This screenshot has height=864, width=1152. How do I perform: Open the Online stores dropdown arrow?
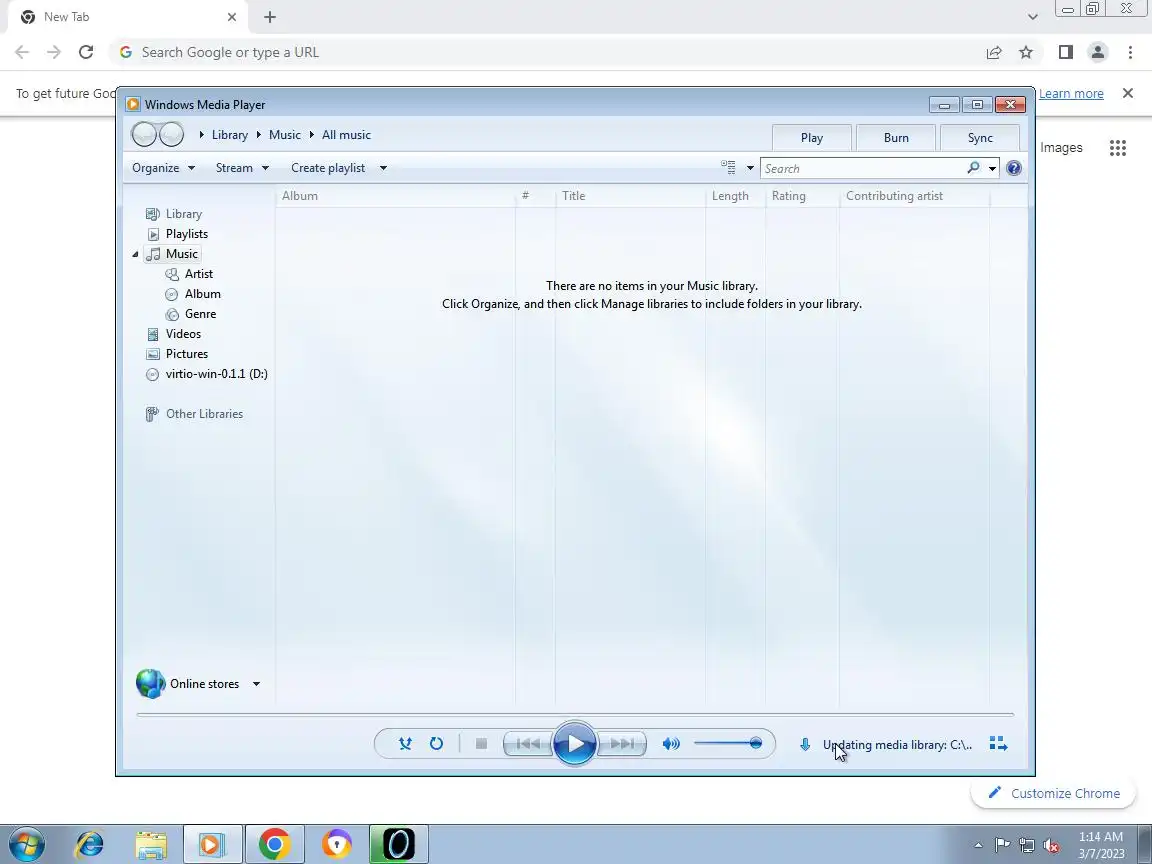pyautogui.click(x=256, y=684)
